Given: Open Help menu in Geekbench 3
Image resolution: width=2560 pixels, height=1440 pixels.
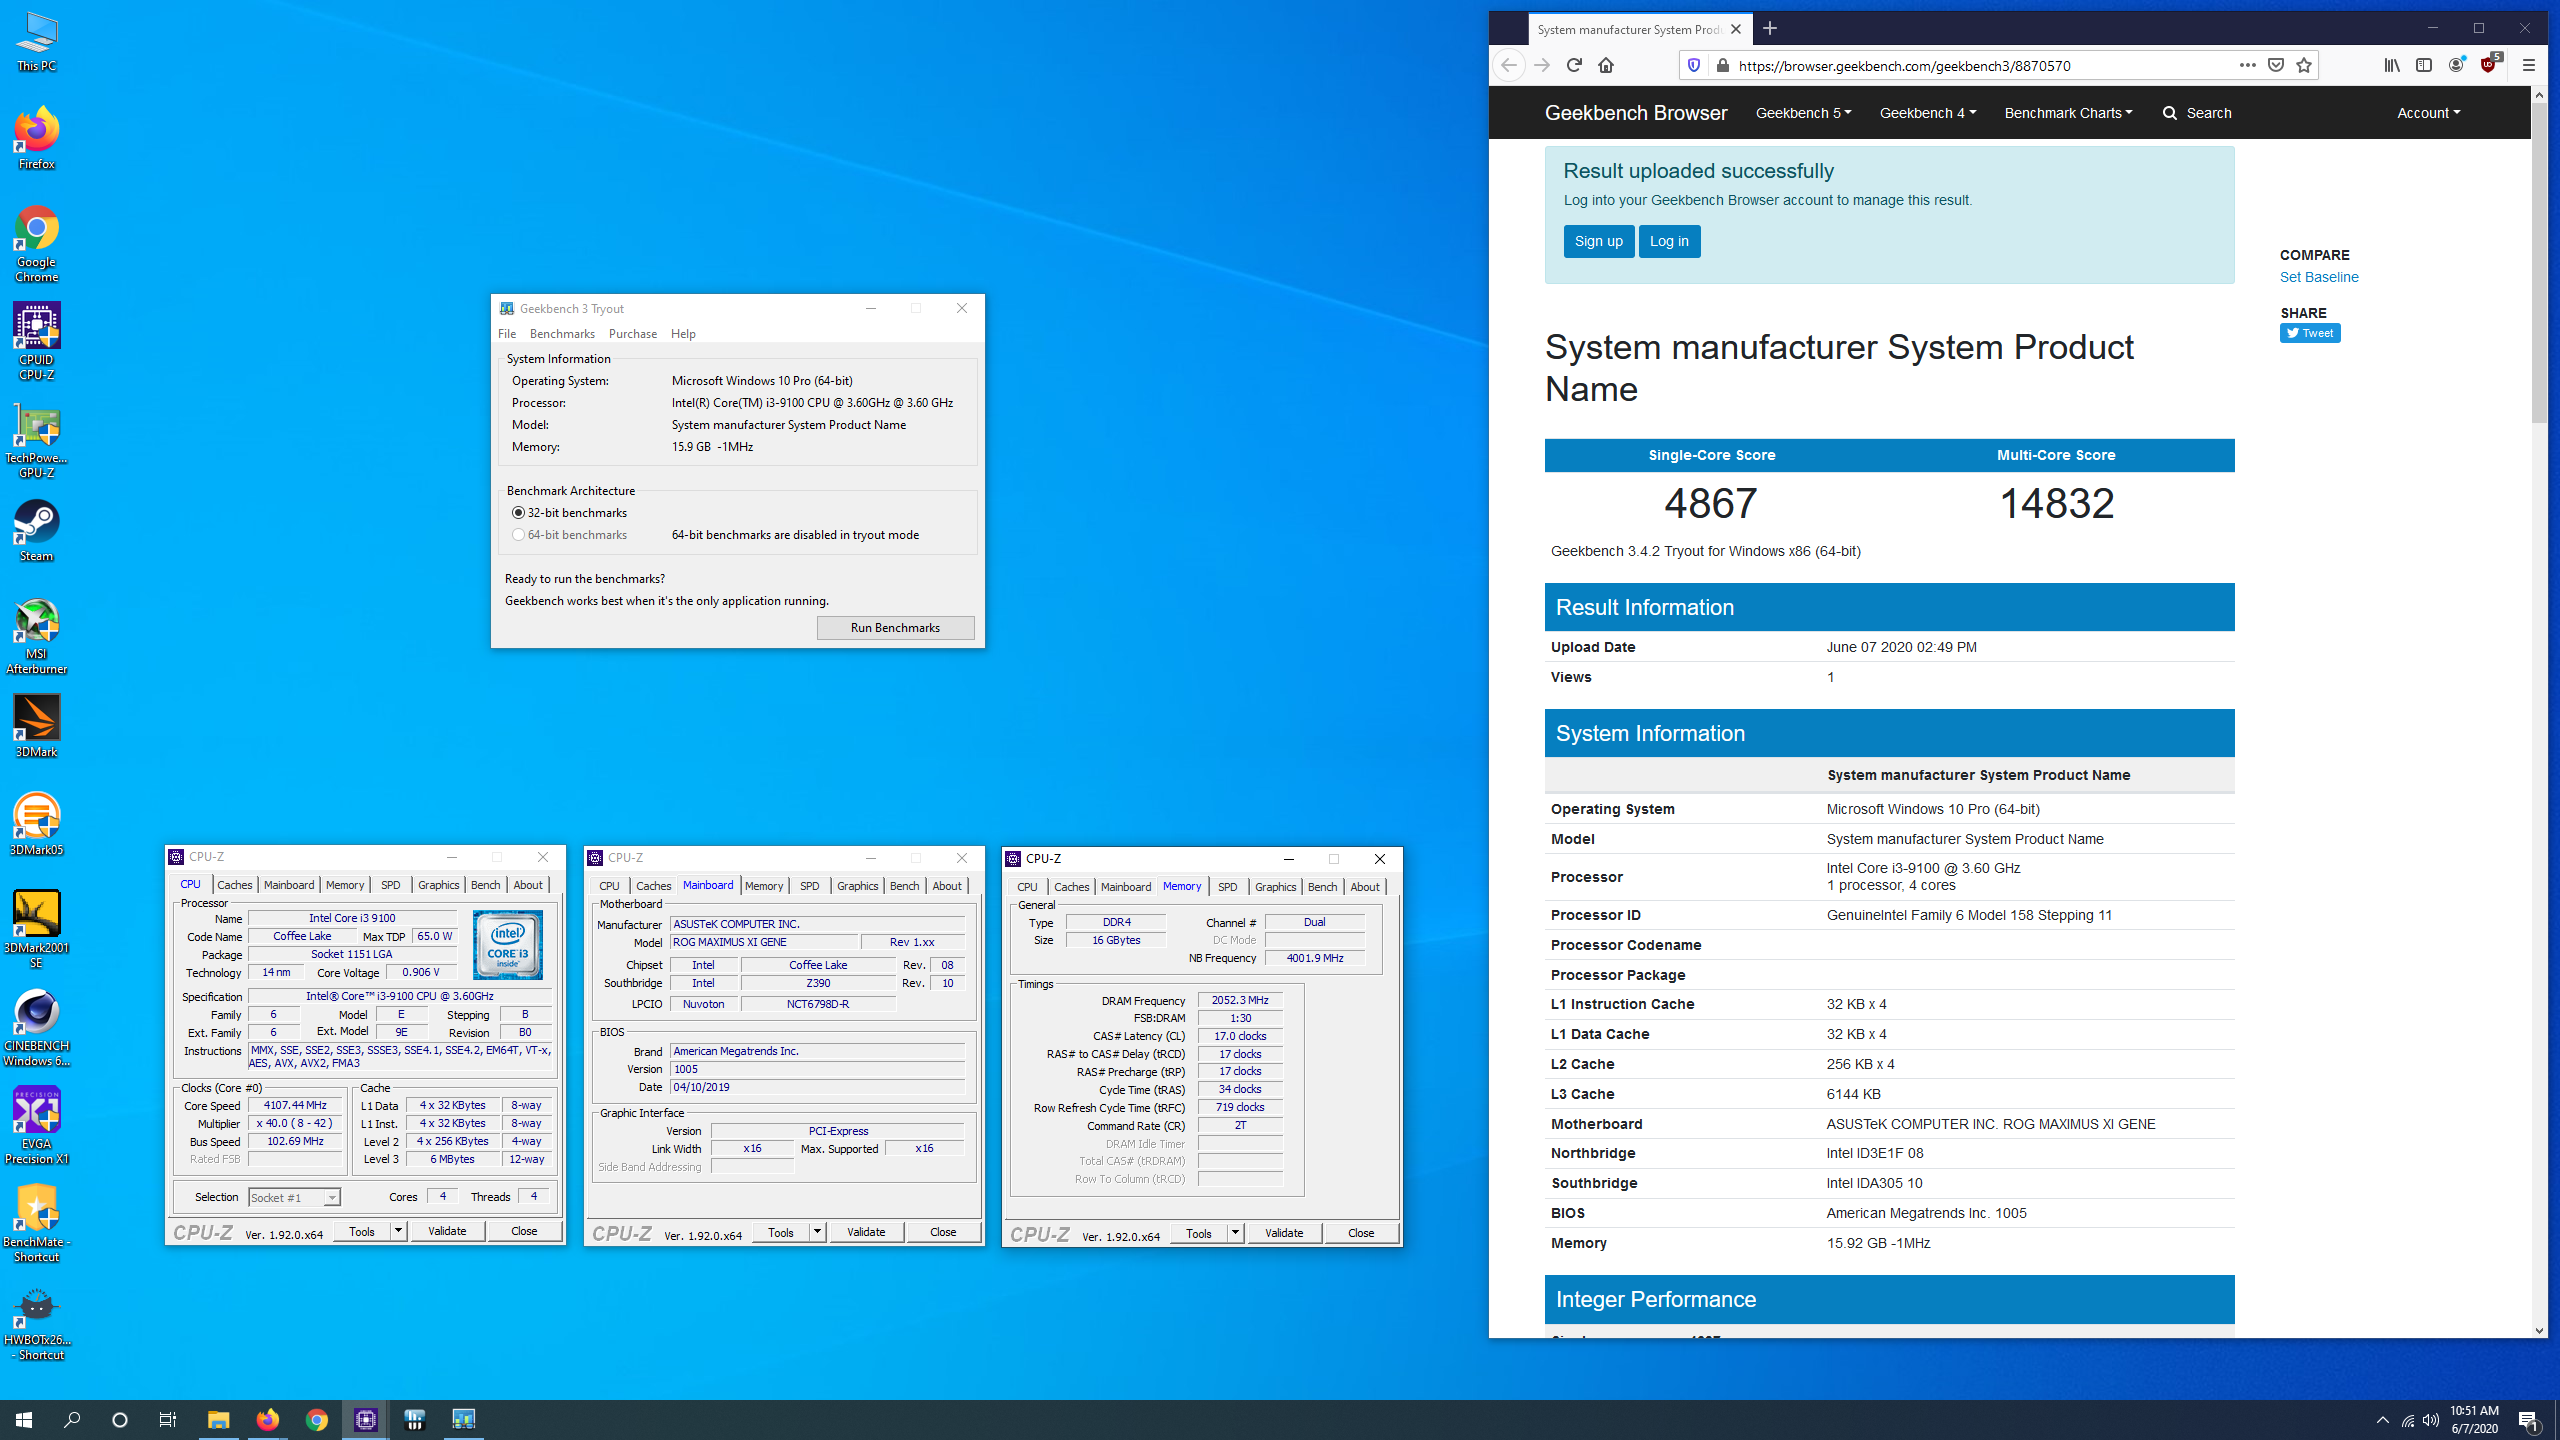Looking at the screenshot, I should point(683,334).
